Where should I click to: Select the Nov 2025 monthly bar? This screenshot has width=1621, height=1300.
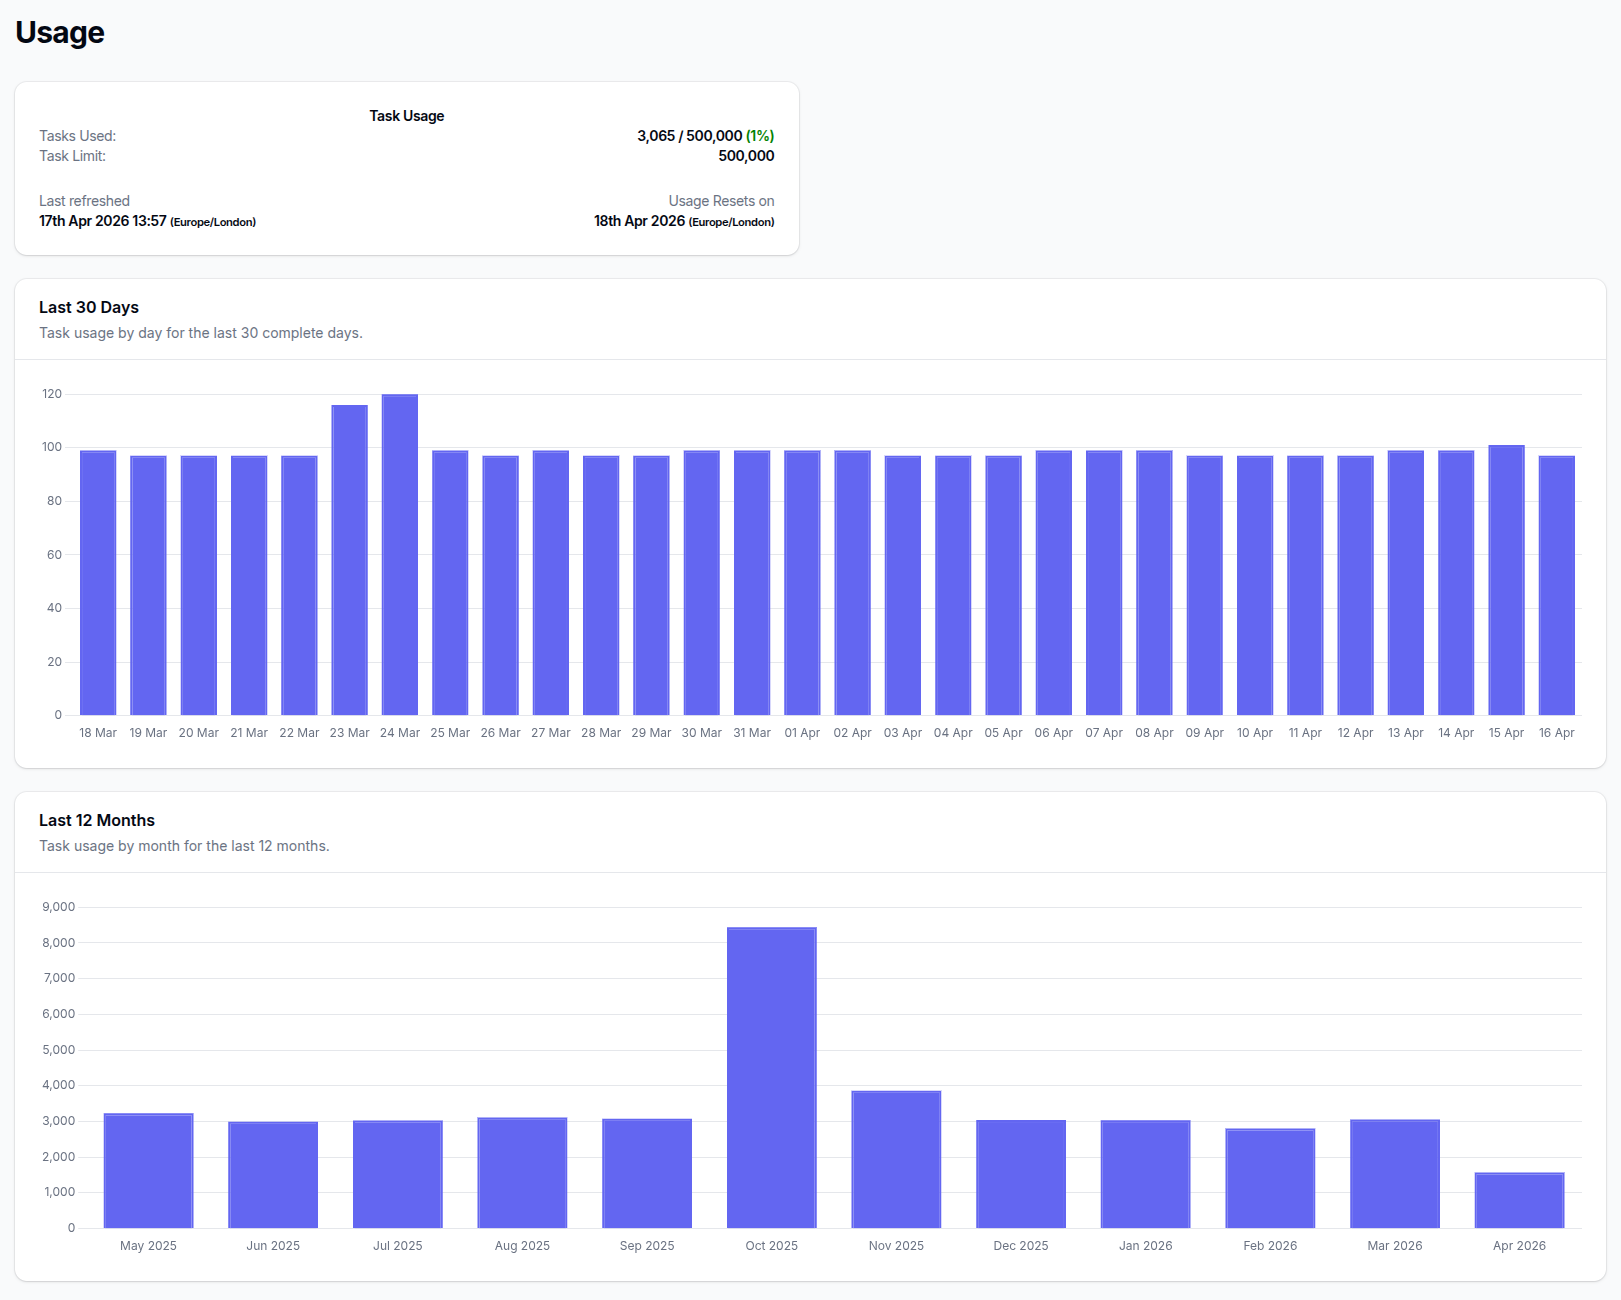pos(896,1160)
